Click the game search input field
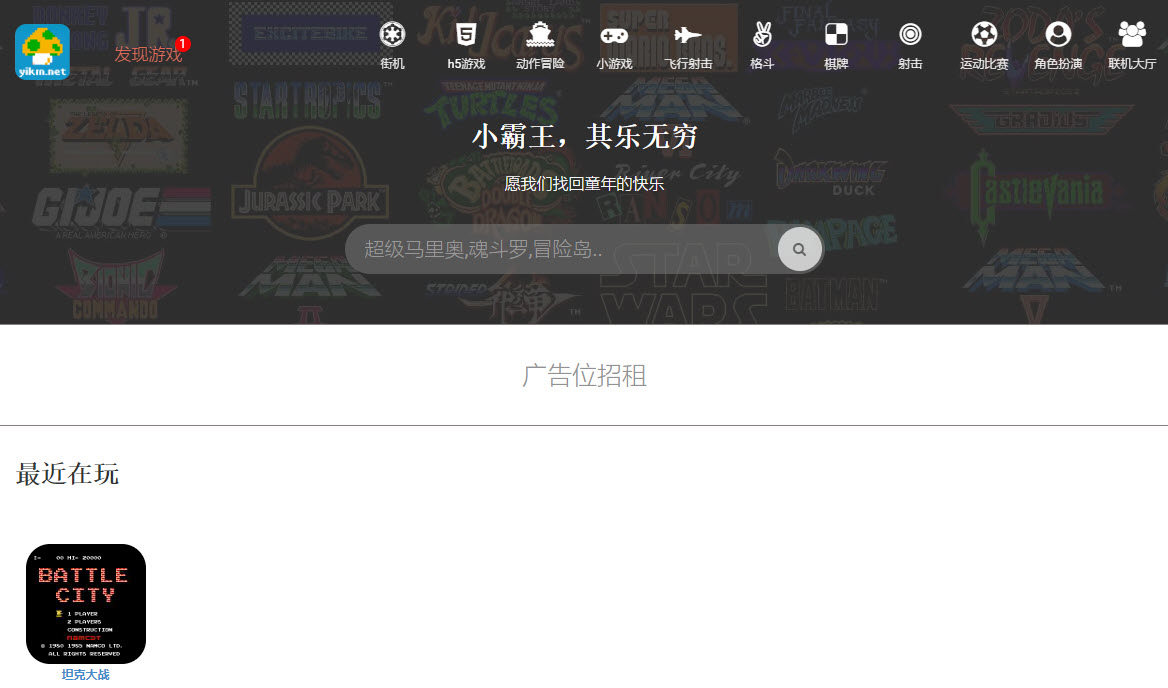 pyautogui.click(x=560, y=249)
